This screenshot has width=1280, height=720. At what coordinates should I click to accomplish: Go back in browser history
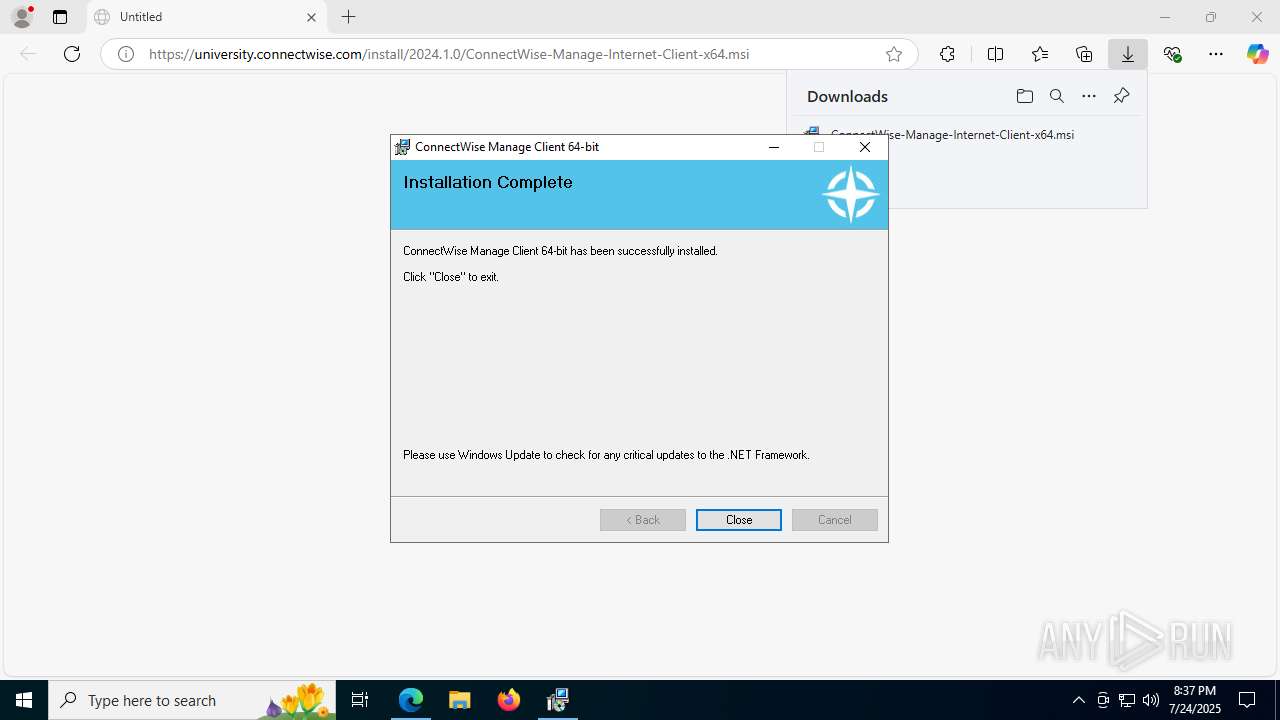(28, 54)
